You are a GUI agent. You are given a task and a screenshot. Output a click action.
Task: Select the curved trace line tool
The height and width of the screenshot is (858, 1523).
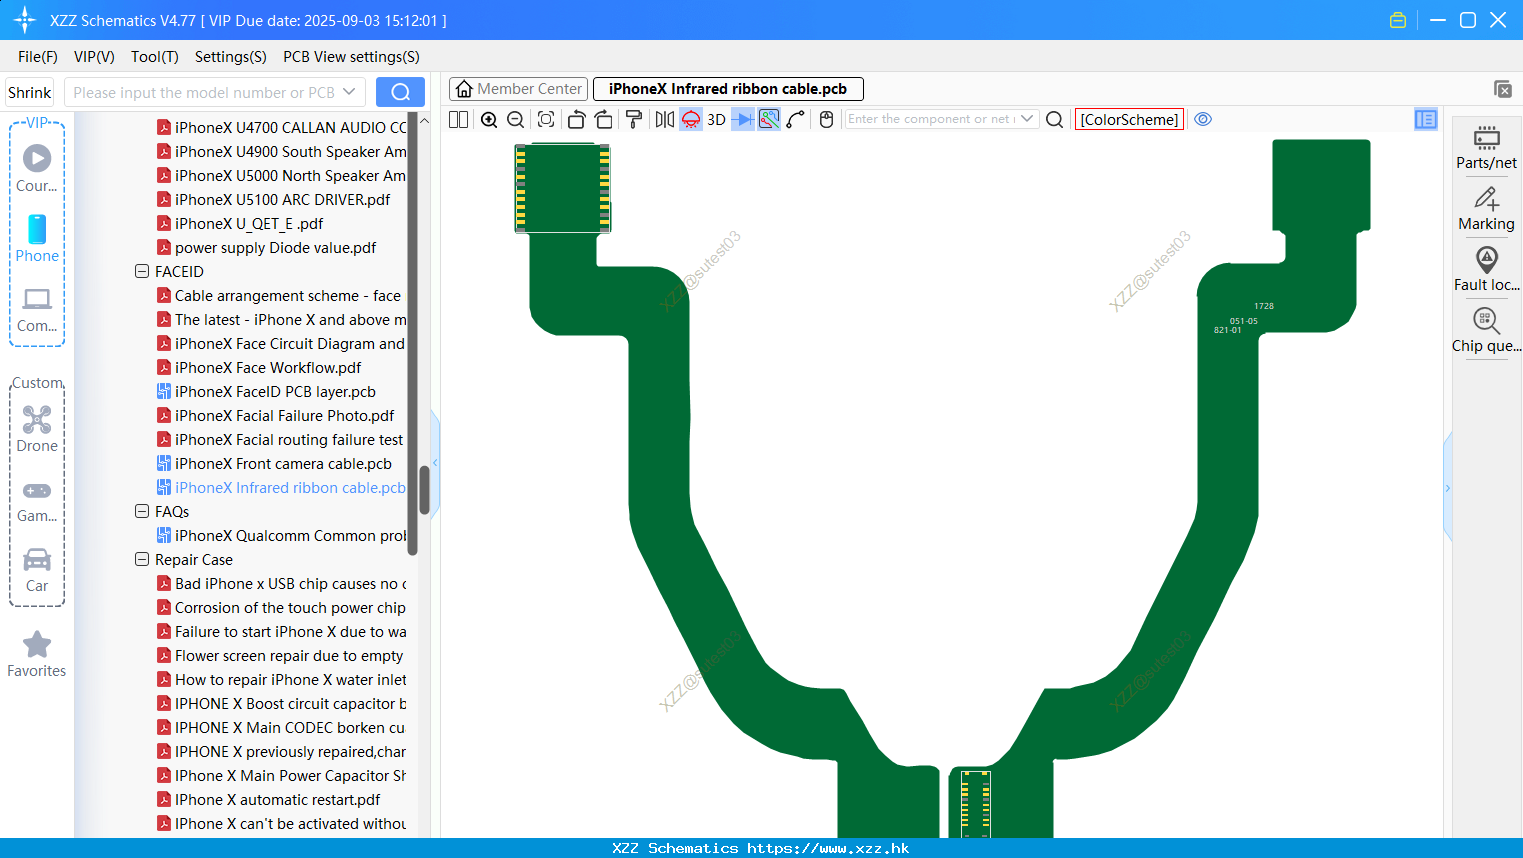click(796, 119)
